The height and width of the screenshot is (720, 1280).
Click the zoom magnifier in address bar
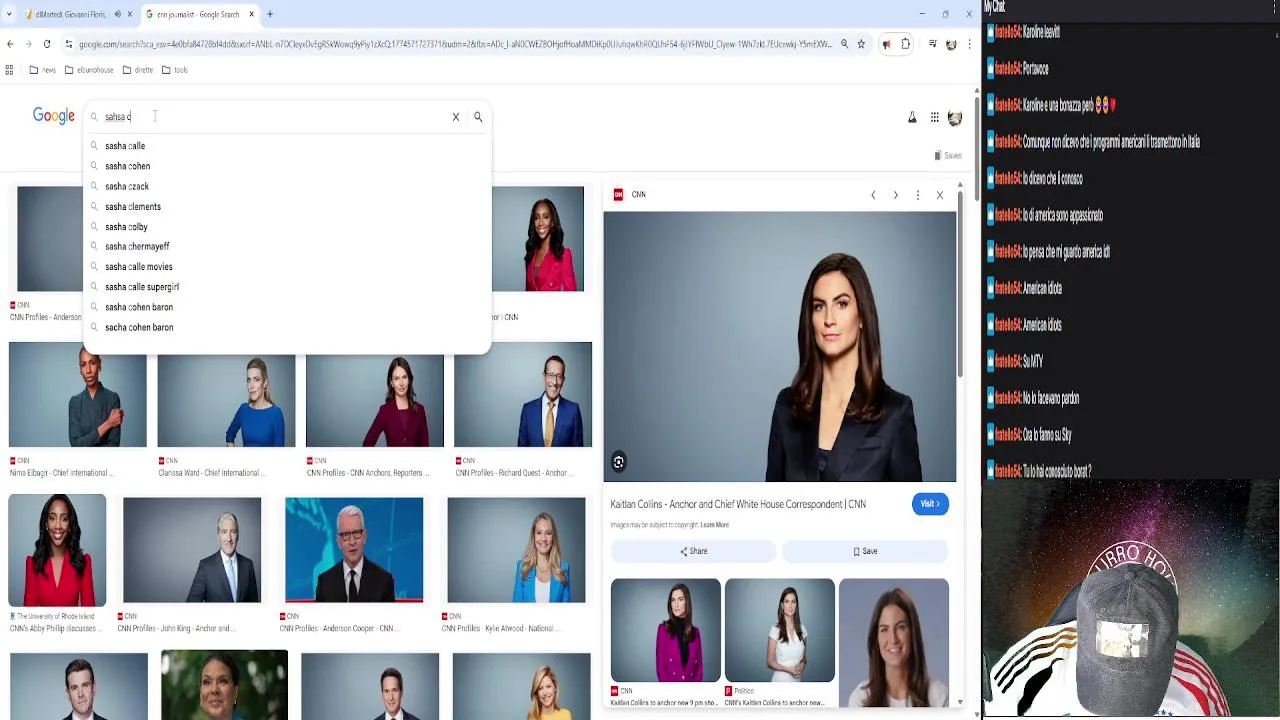point(844,44)
